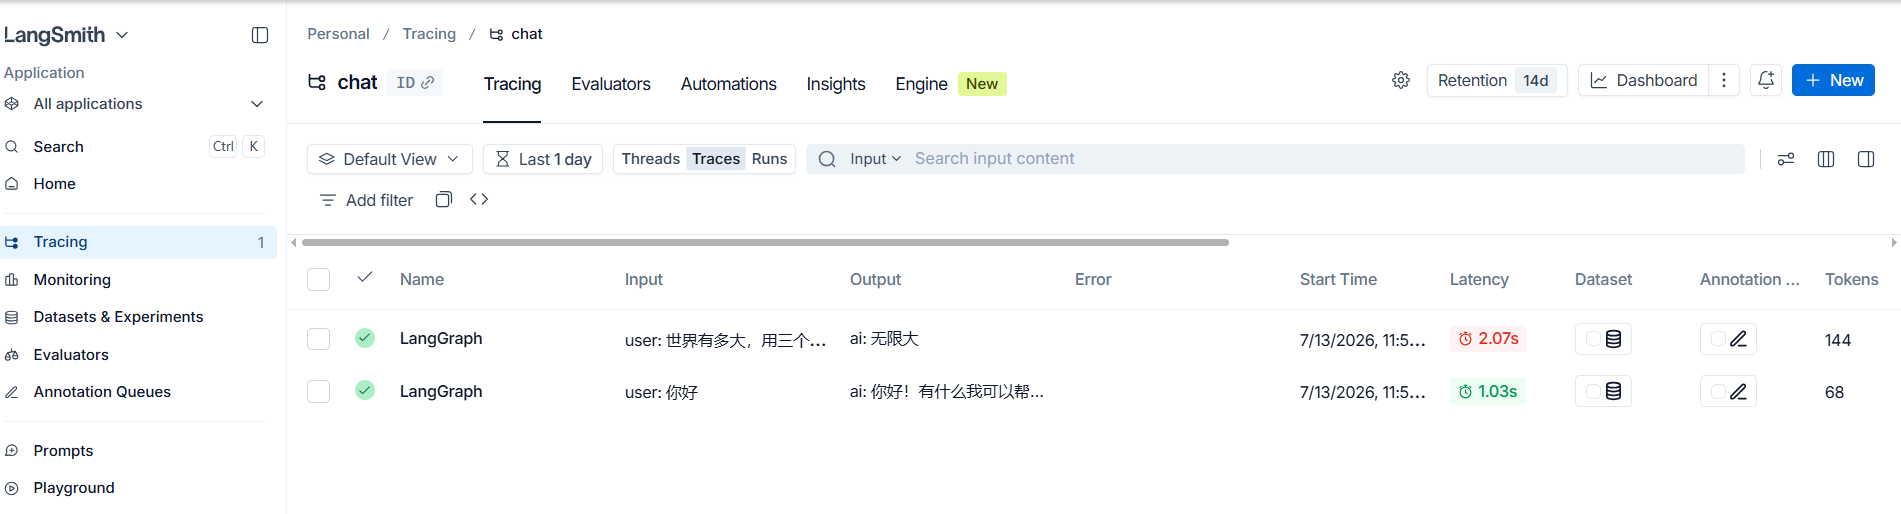Click the chat project icon in breadcrumb
The height and width of the screenshot is (514, 1901).
coord(496,34)
